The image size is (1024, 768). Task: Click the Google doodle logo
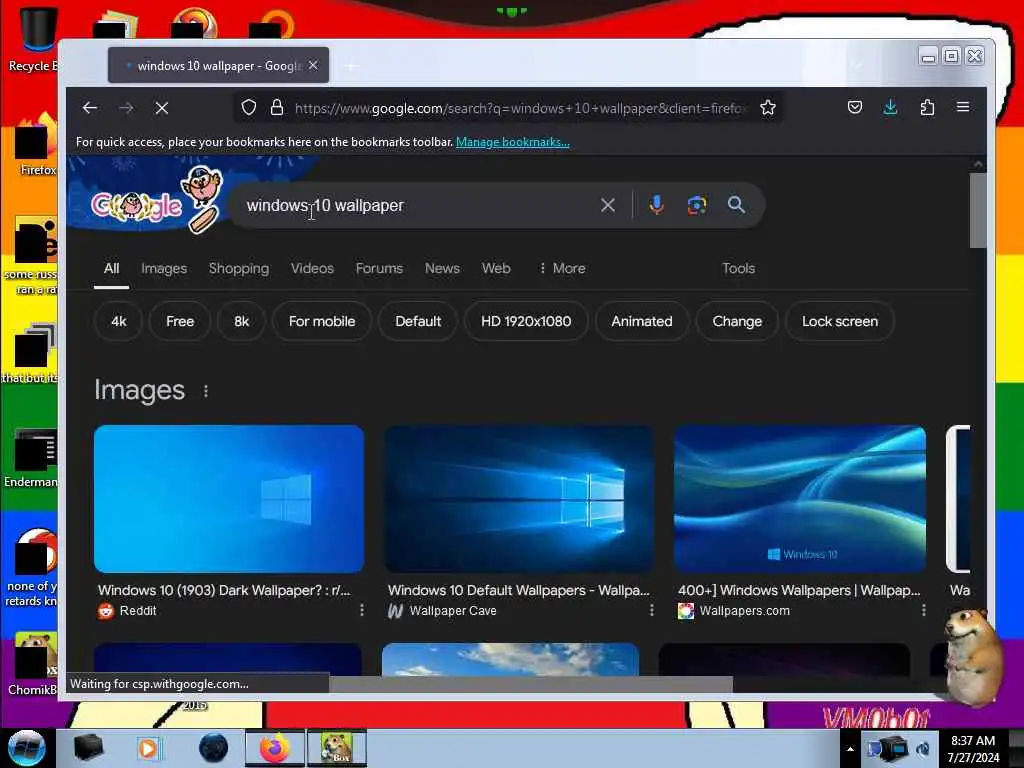[157, 199]
